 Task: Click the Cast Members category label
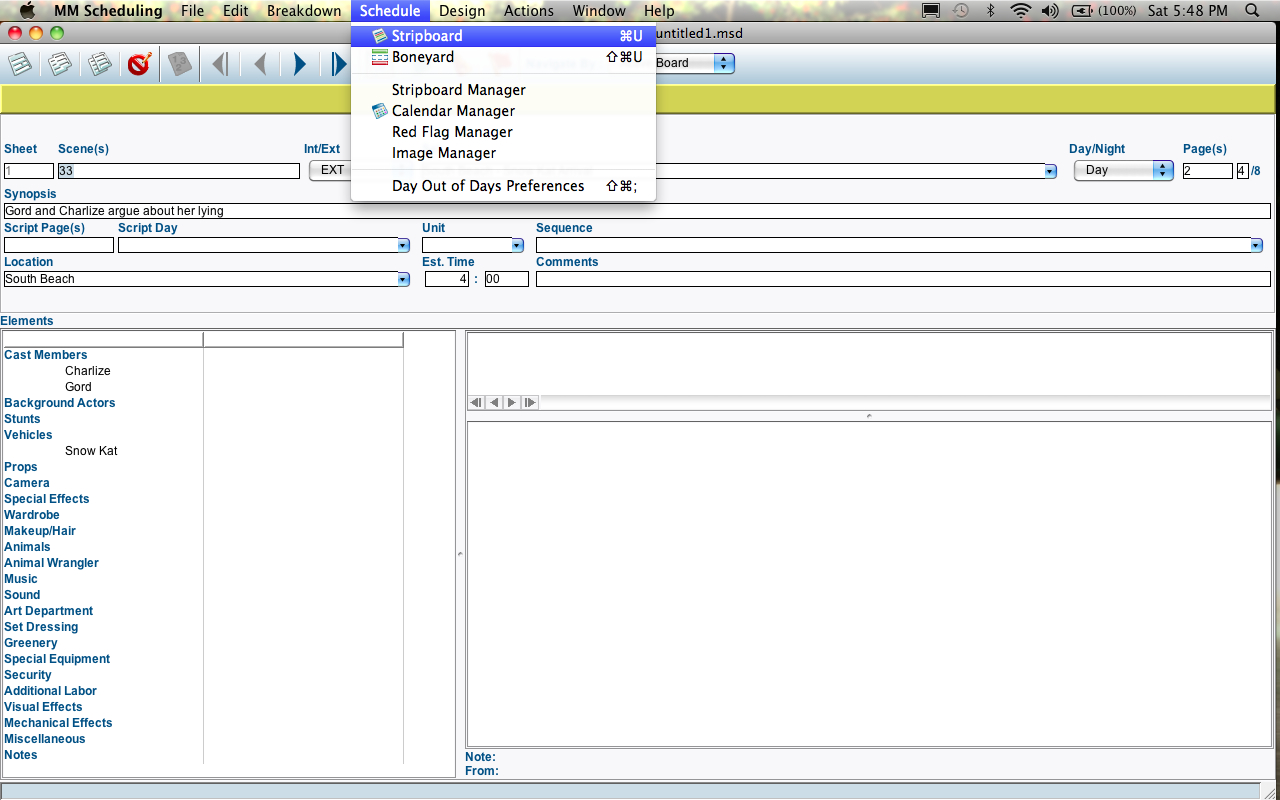(46, 355)
